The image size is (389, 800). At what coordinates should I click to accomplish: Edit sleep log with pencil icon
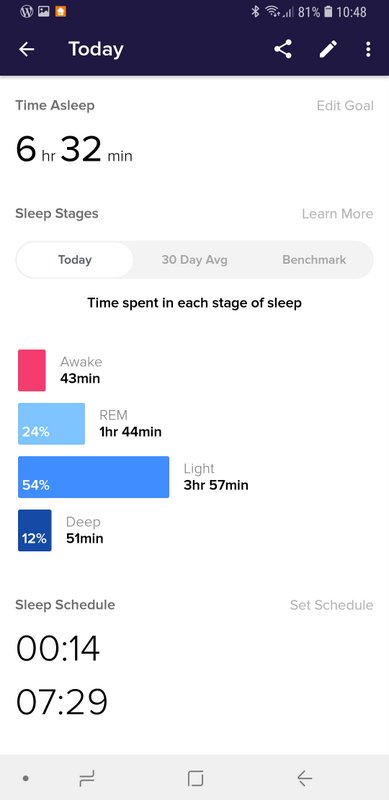[x=328, y=49]
